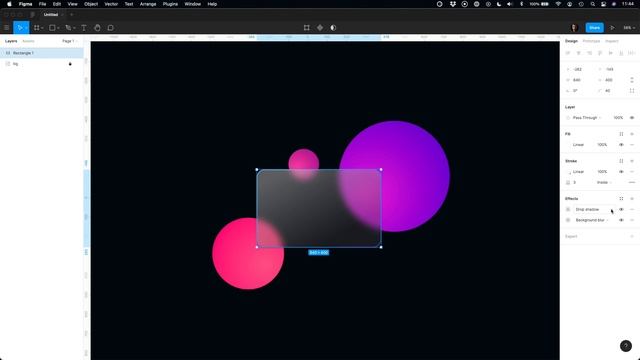Toggle lock on bg layer
Viewport: 640px width, 360px height.
[70, 64]
